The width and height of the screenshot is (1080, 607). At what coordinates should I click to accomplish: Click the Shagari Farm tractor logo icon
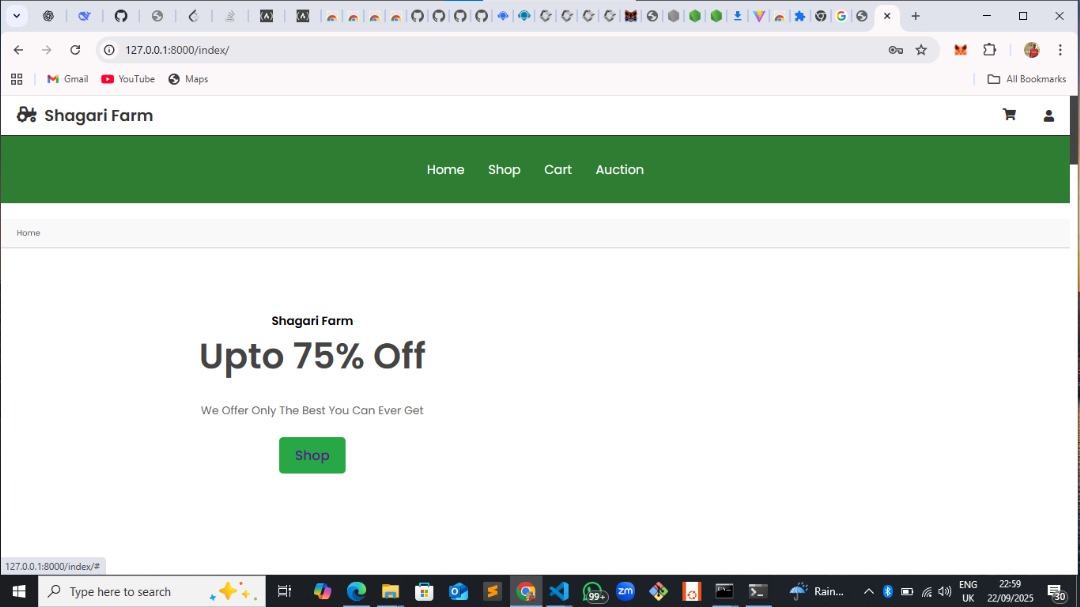[26, 114]
